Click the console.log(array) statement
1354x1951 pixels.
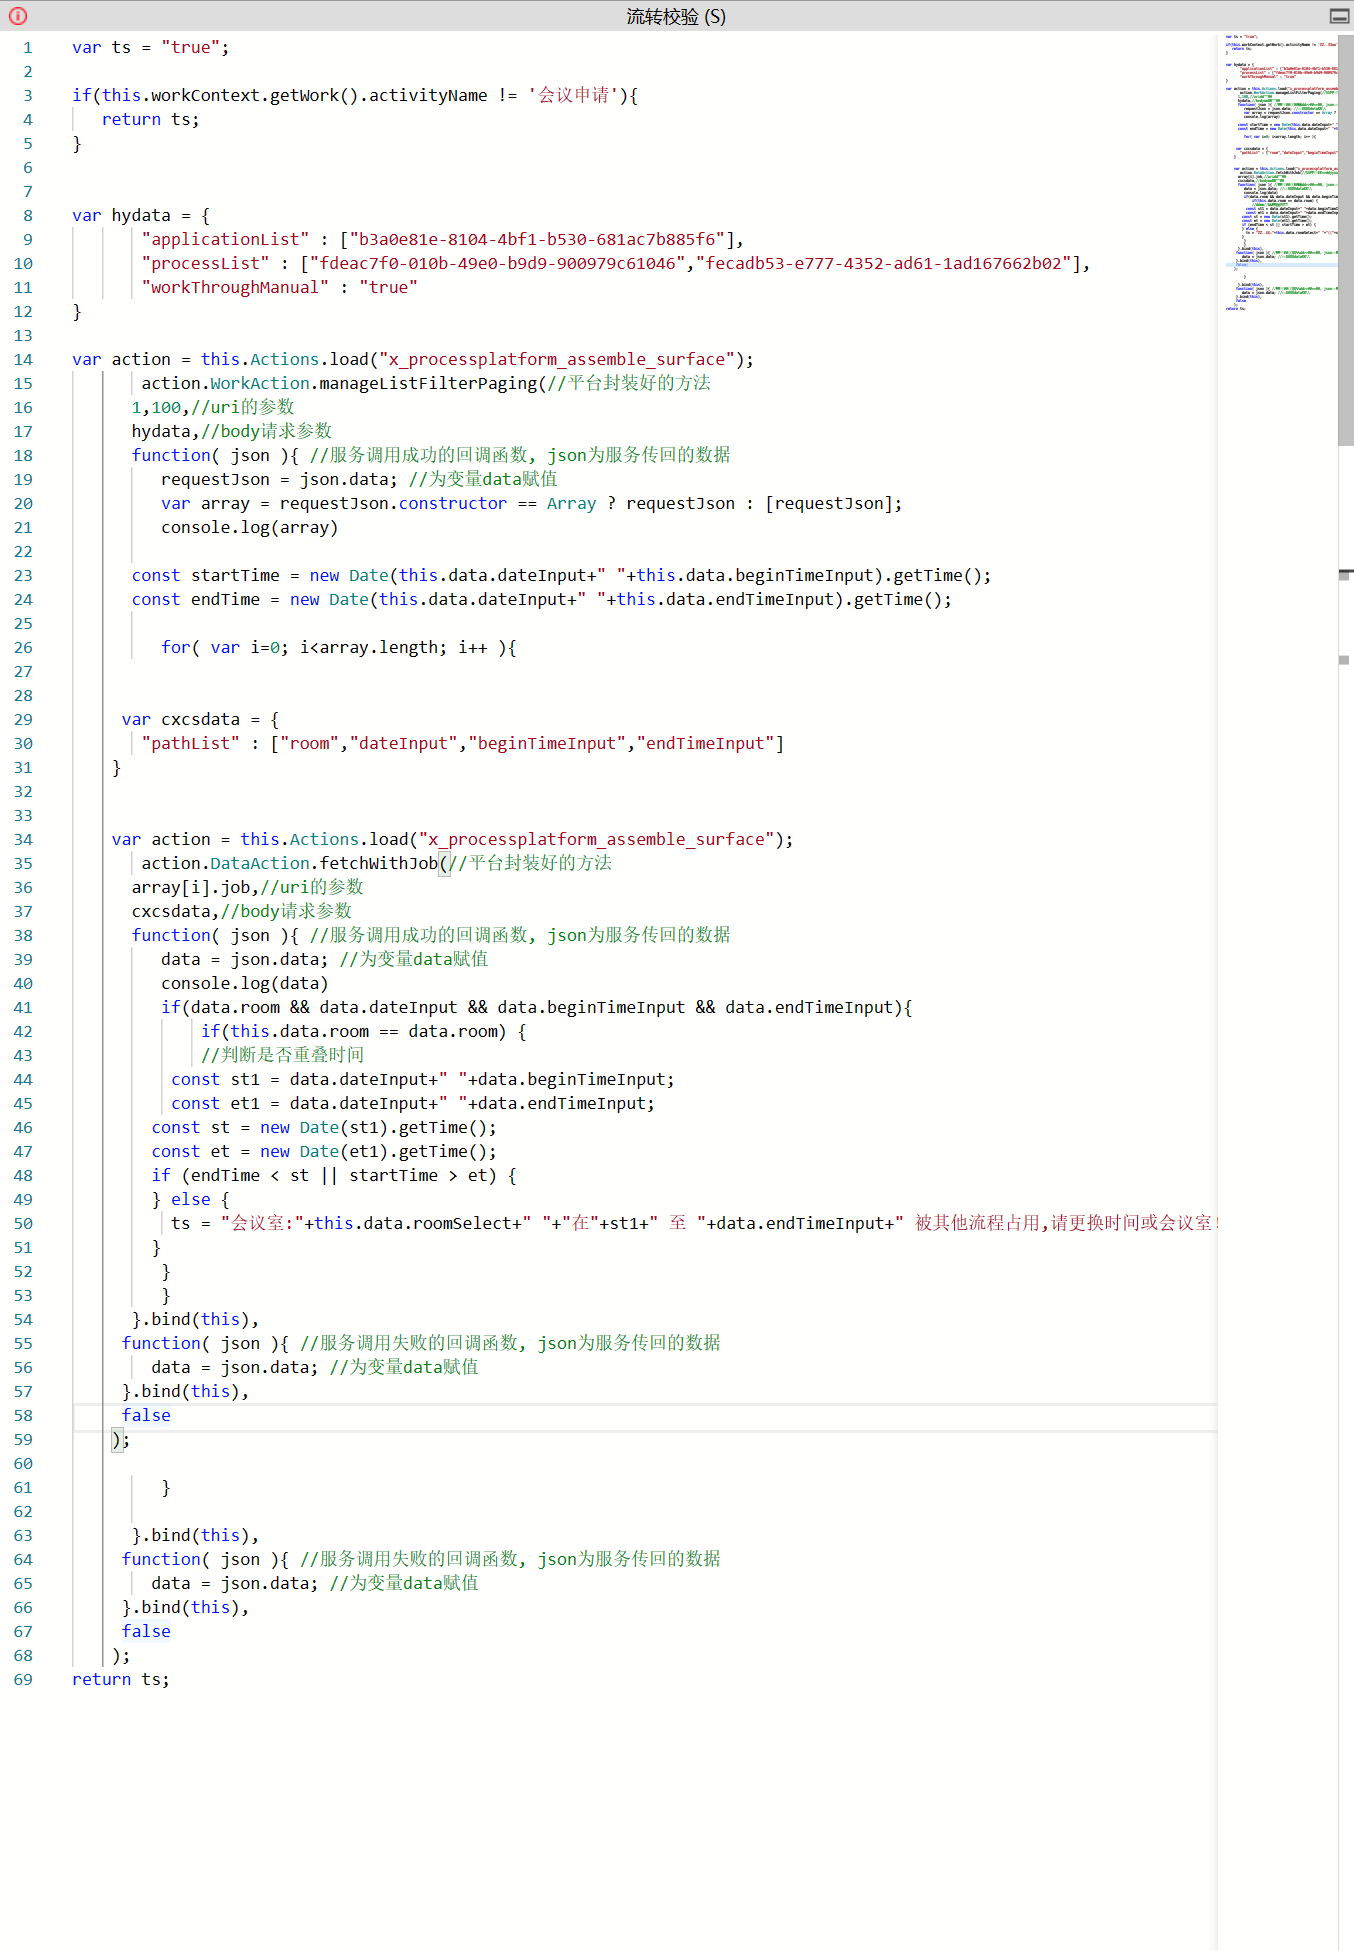click(x=249, y=528)
